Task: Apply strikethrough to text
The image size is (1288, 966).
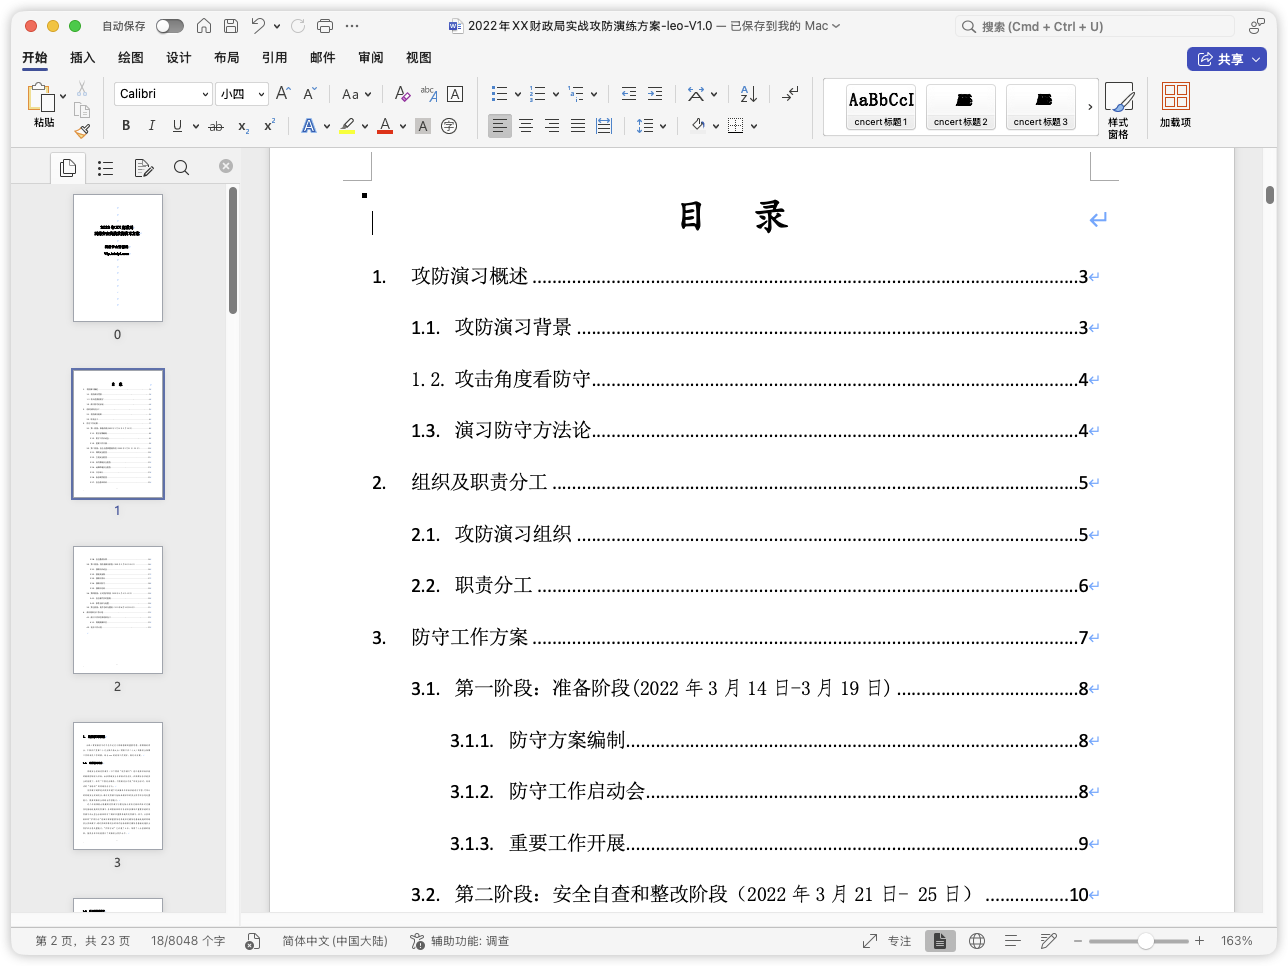Action: 216,127
